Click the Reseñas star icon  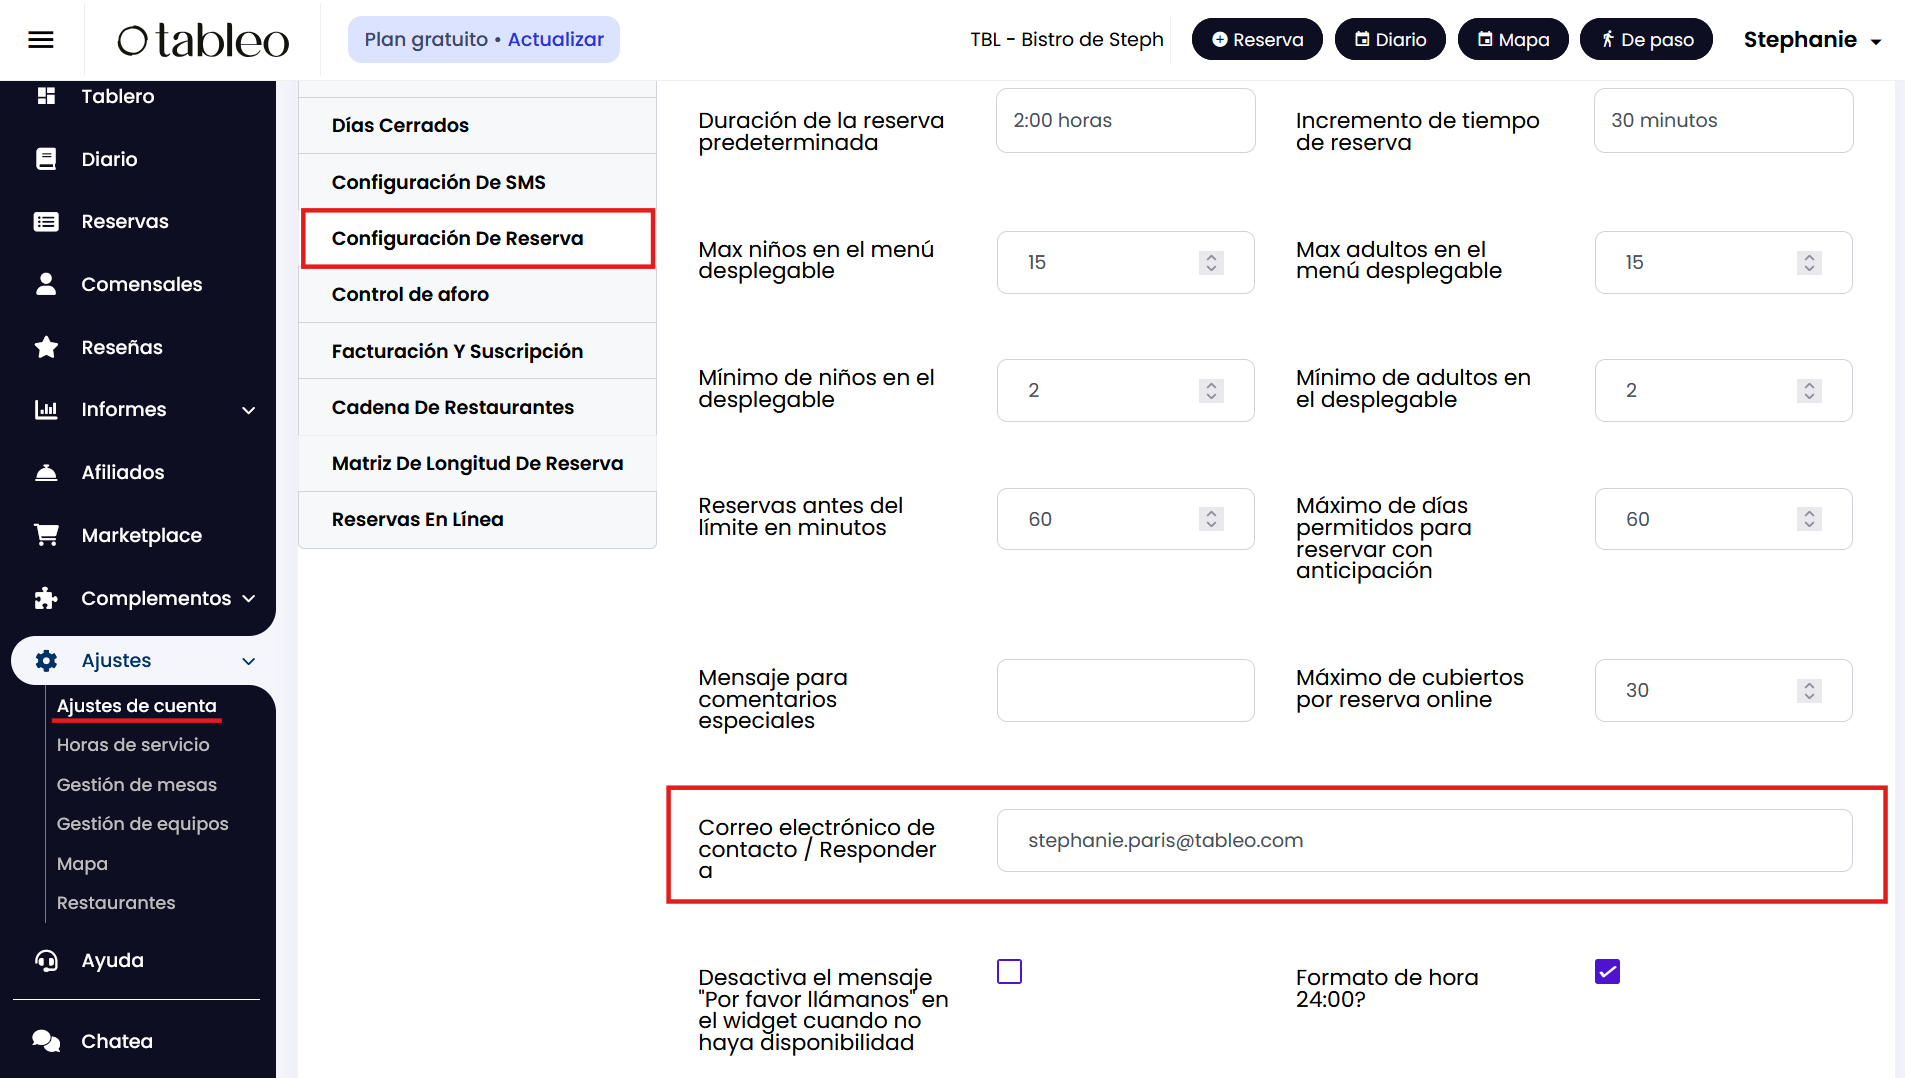point(46,347)
